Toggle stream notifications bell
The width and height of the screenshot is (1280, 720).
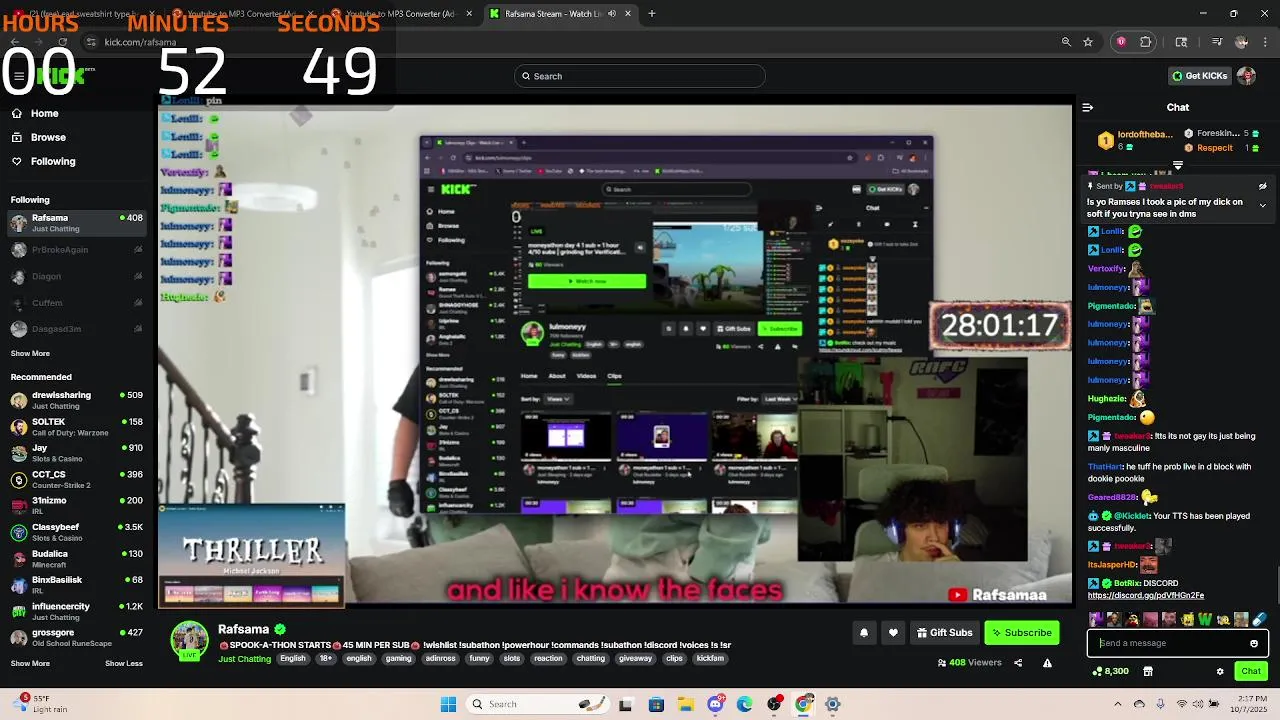(864, 632)
